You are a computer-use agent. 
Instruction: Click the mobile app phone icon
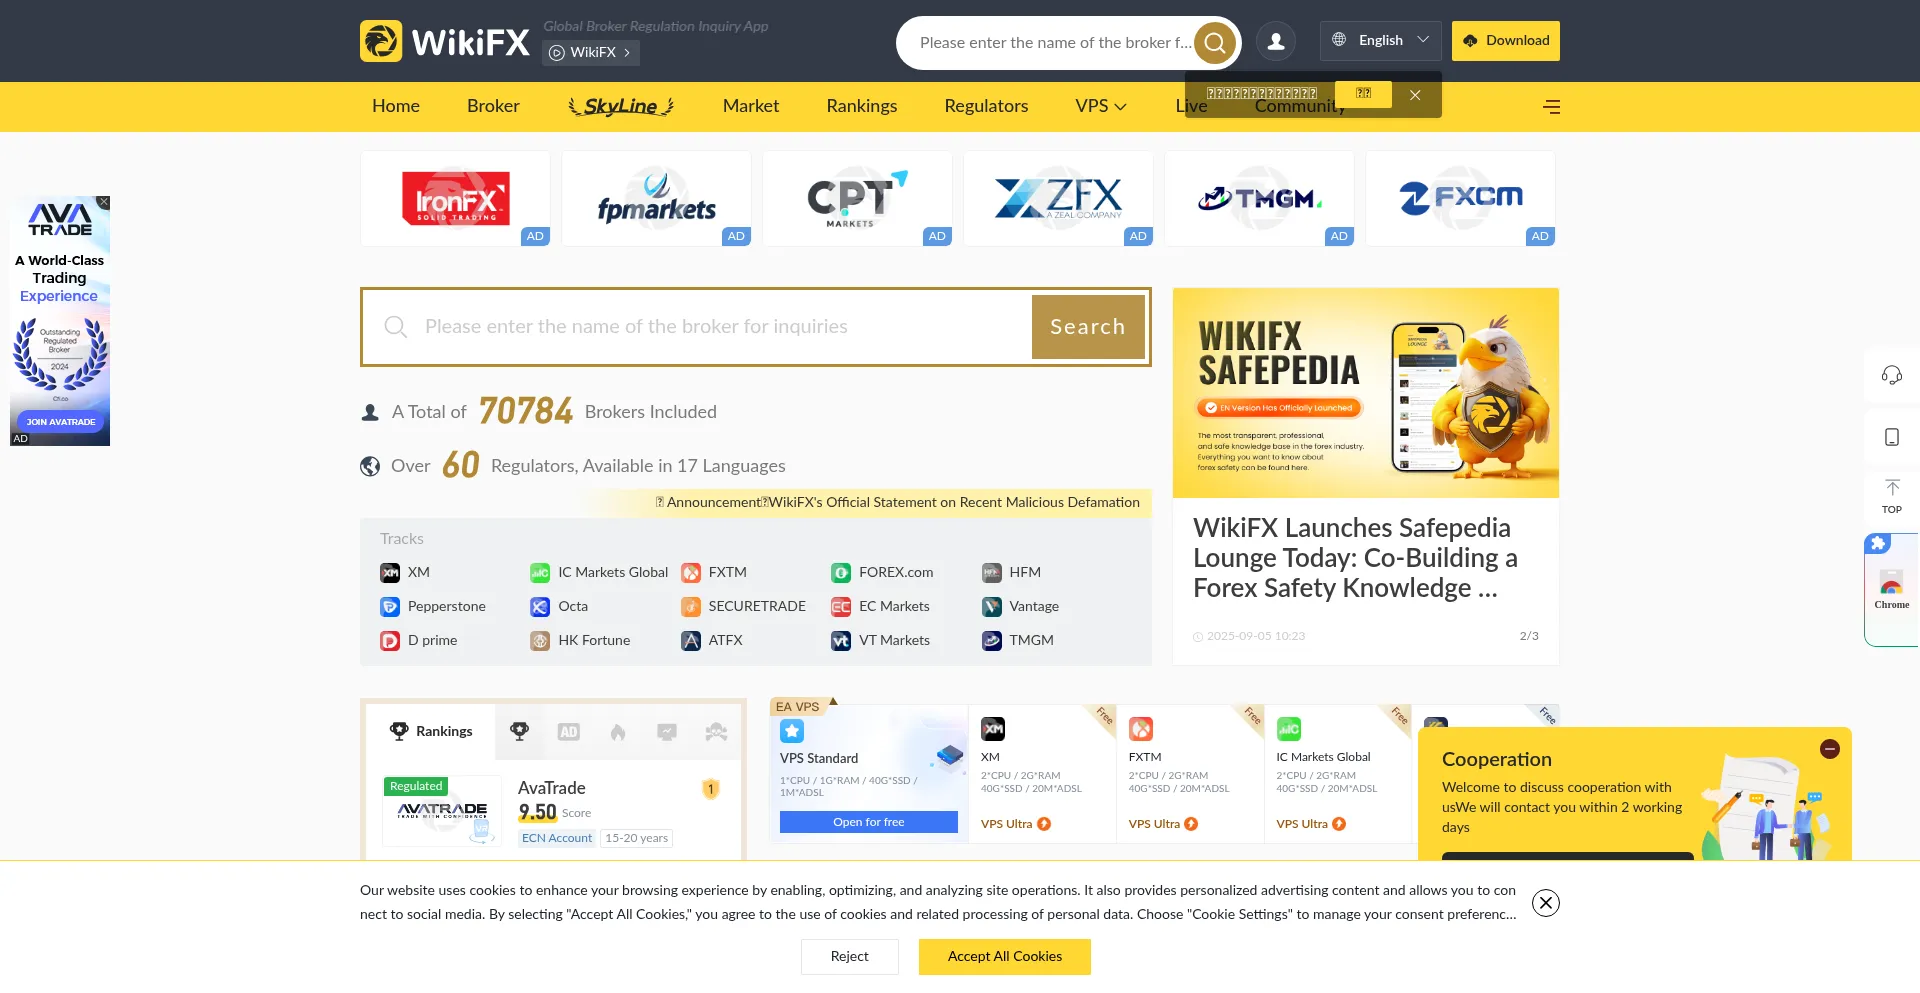1892,437
